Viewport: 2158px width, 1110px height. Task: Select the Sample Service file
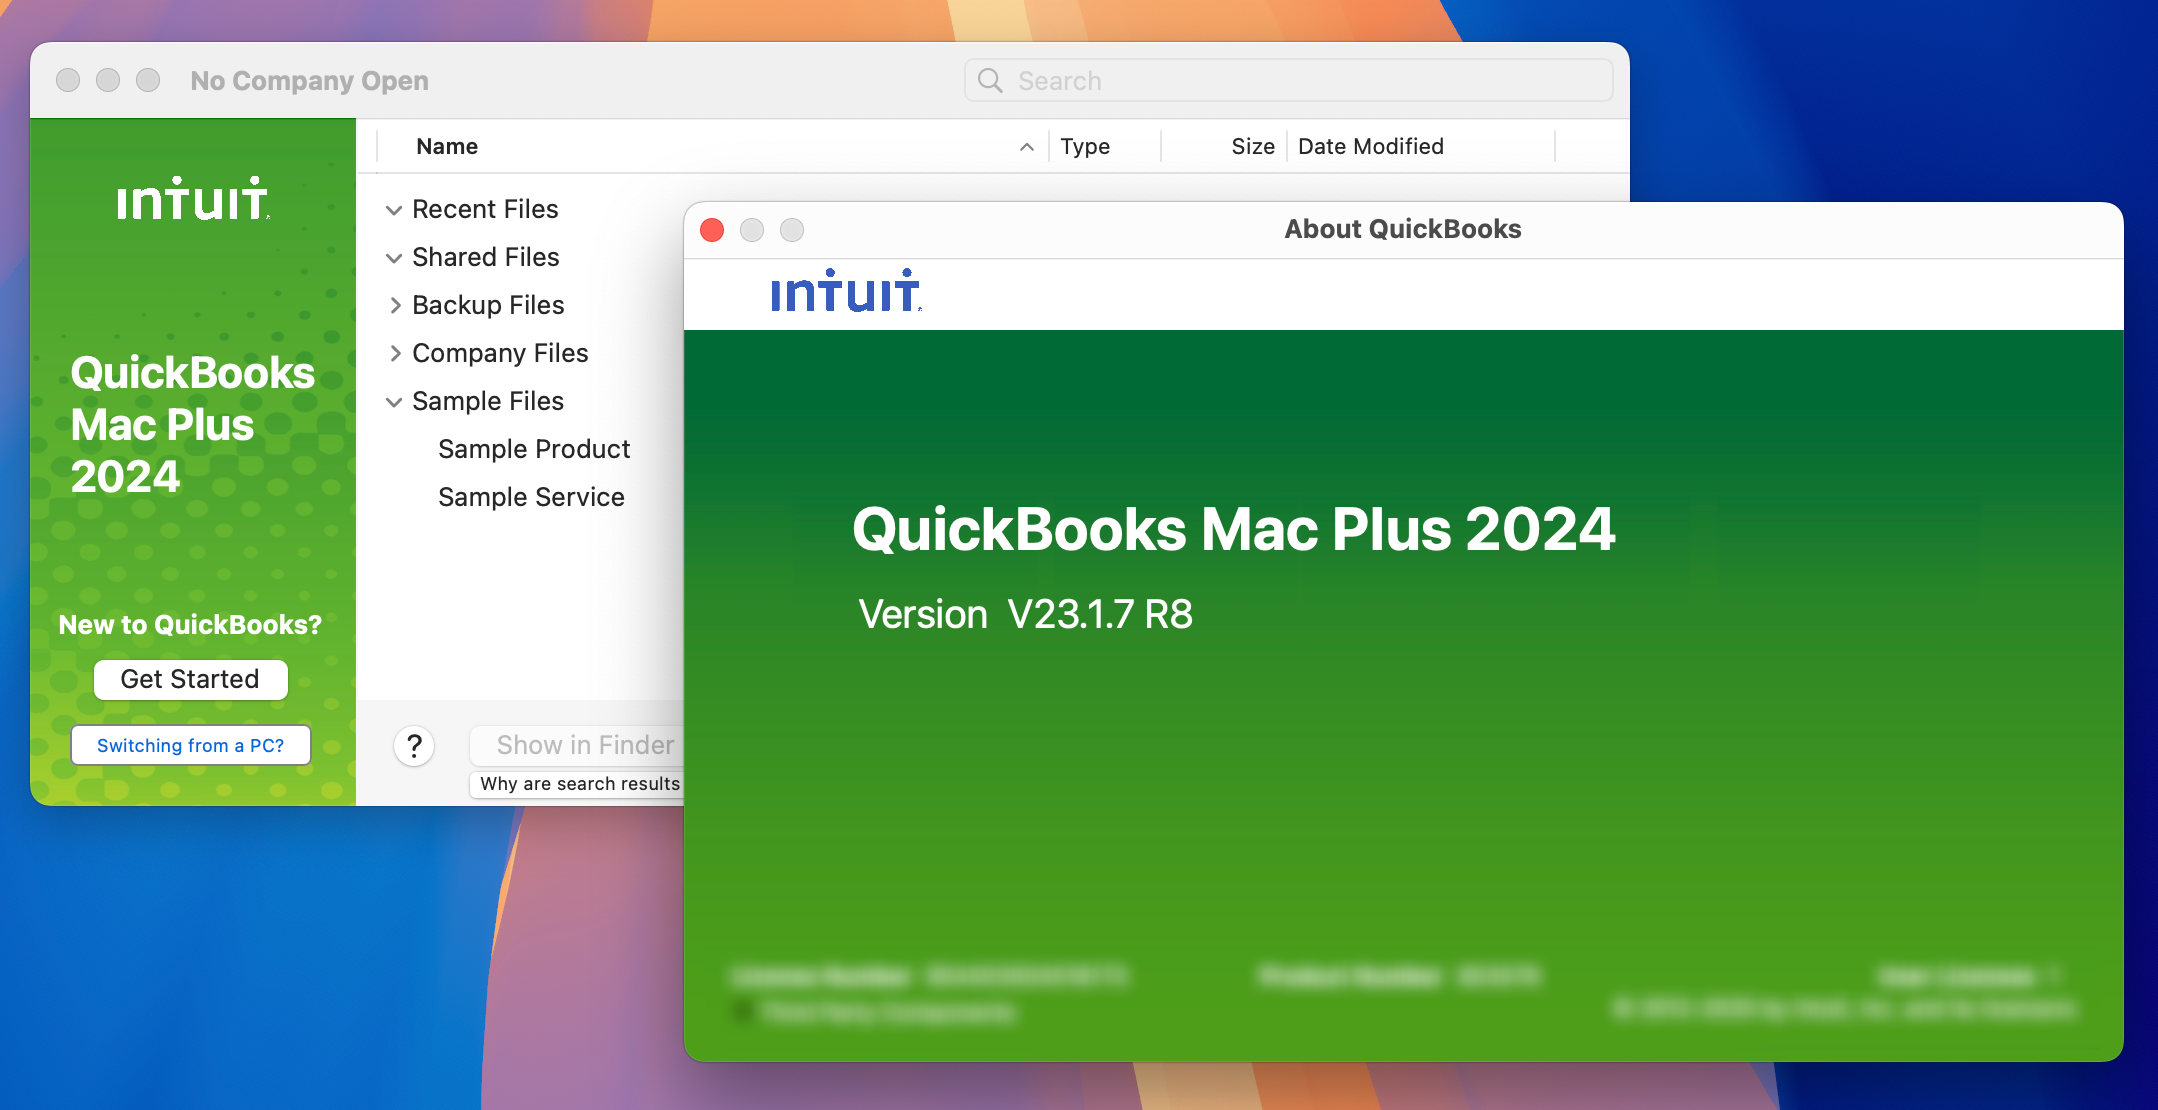point(531,497)
